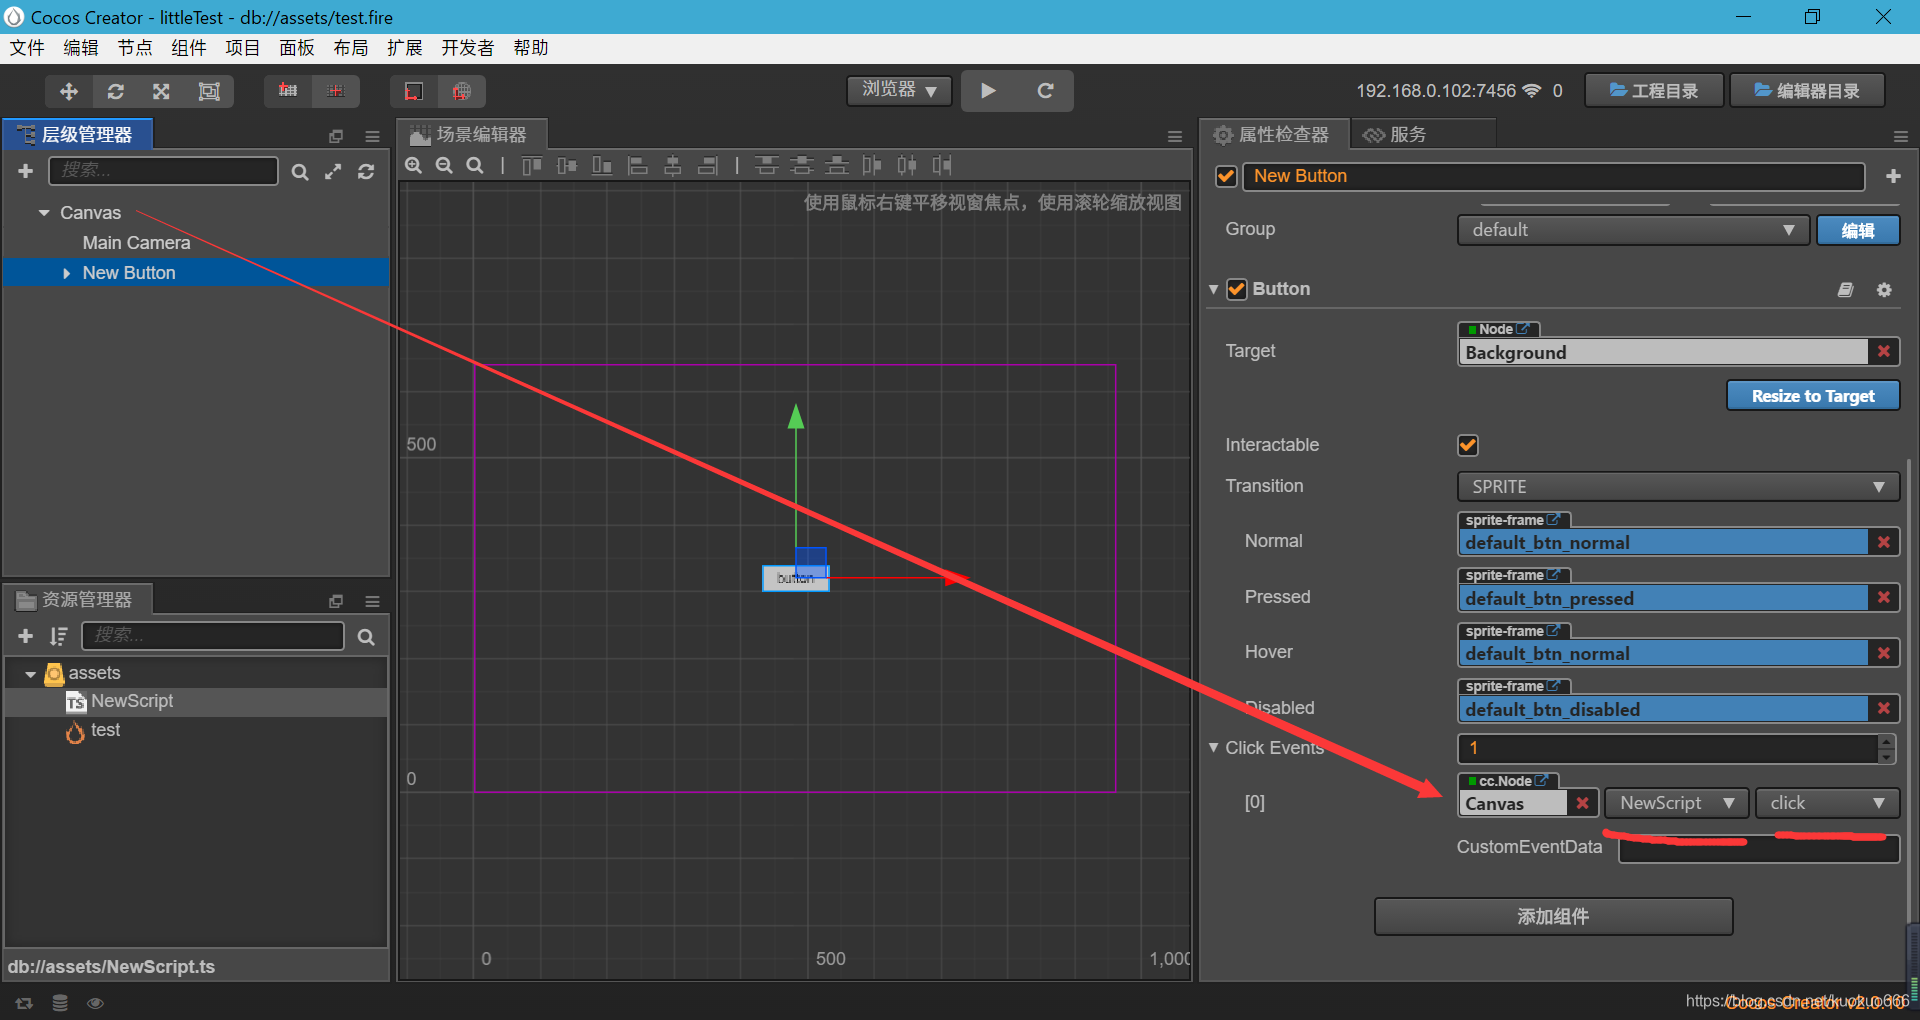Remove Canvas node from click event
This screenshot has width=1920, height=1020.
click(1582, 803)
